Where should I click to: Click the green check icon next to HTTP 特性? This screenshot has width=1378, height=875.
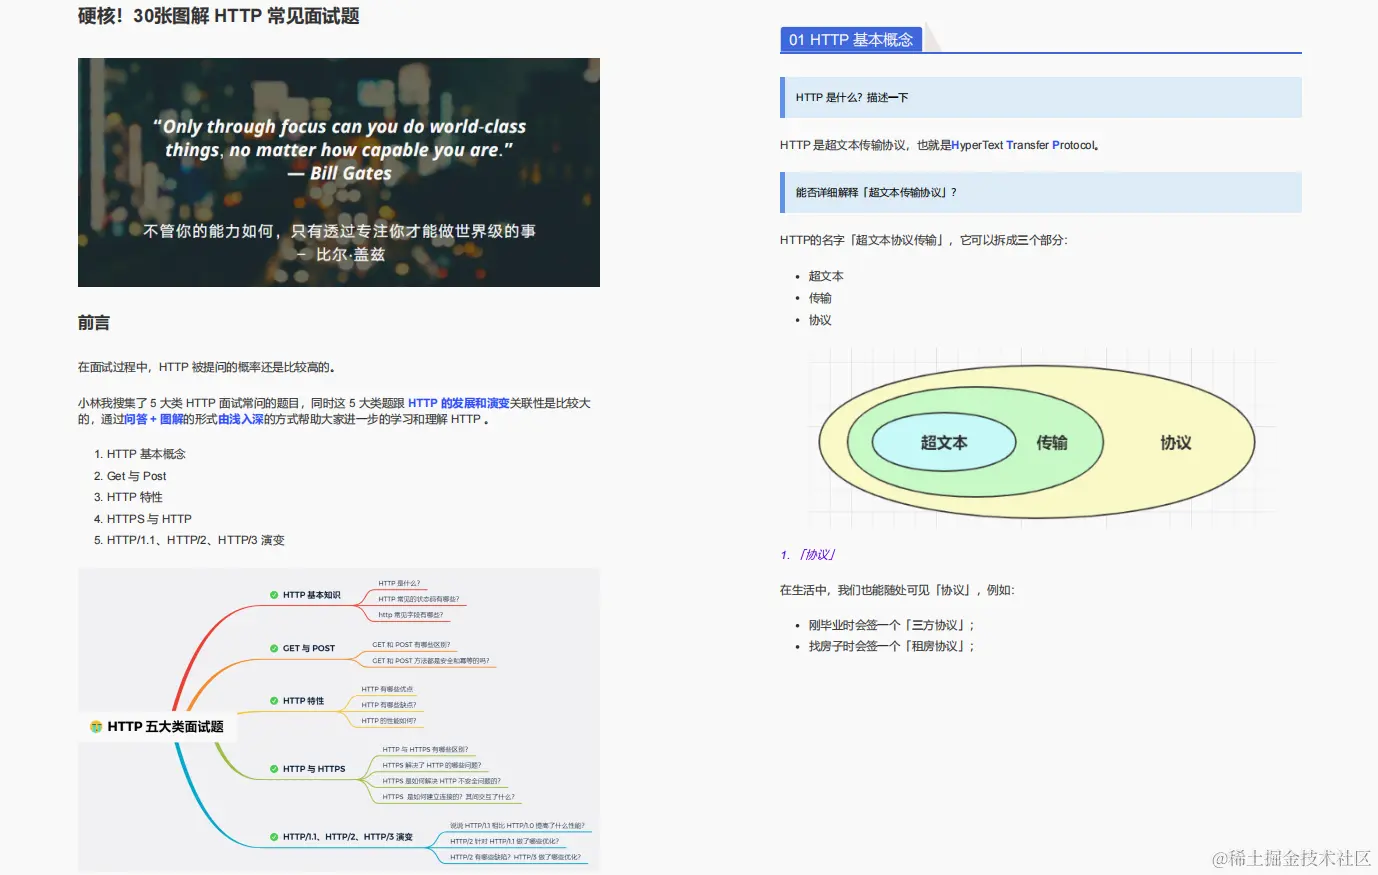274,701
